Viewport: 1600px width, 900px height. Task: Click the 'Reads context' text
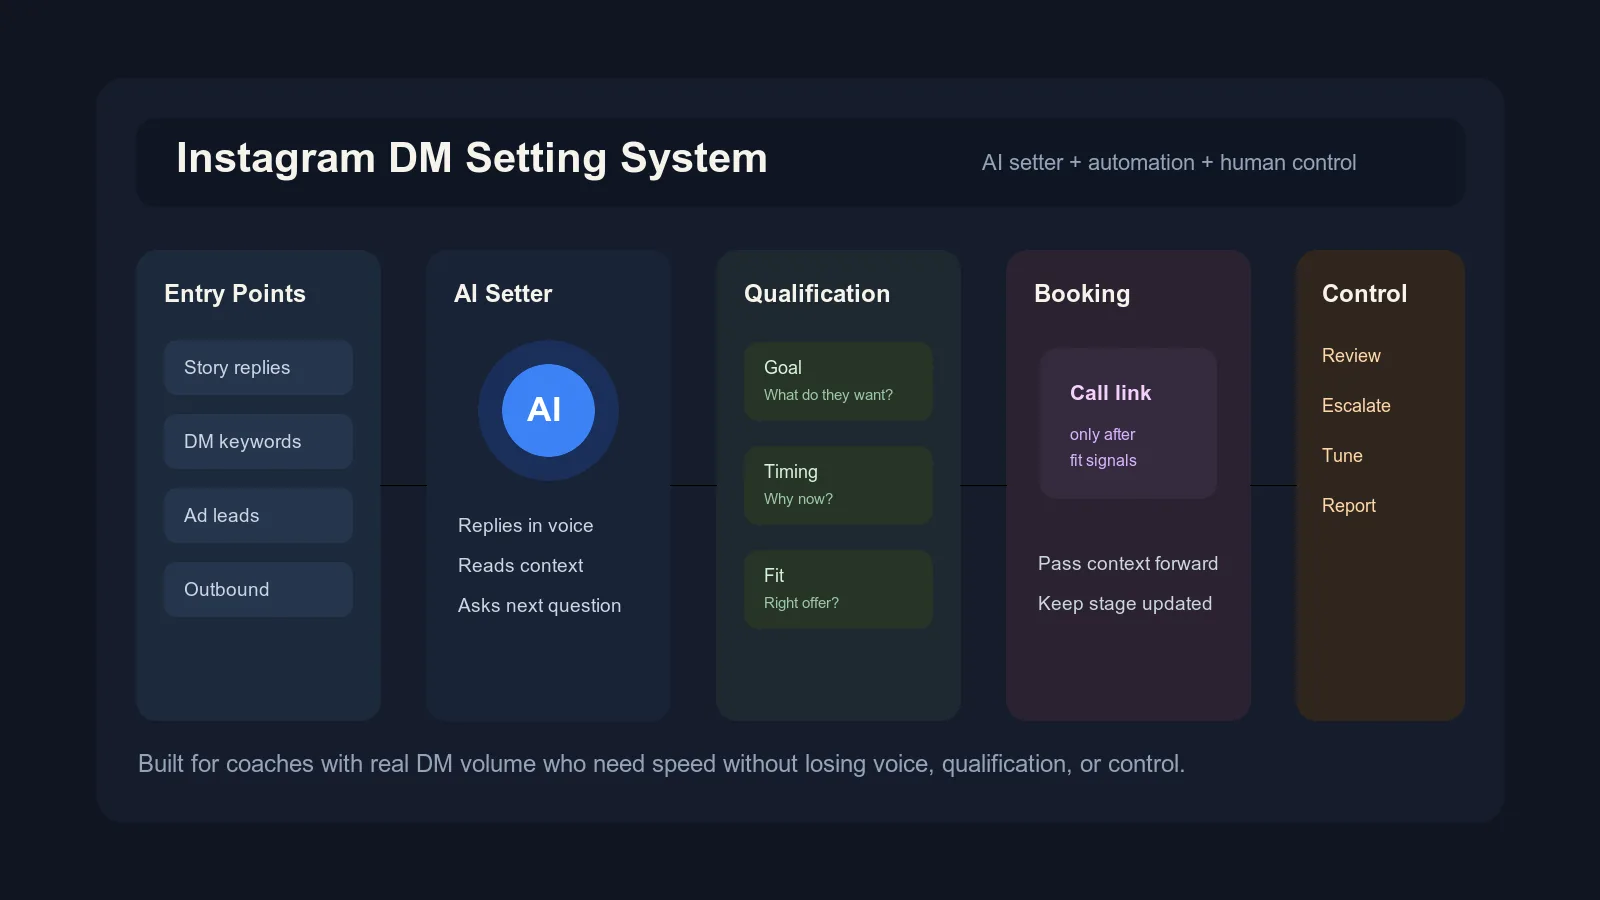[521, 565]
